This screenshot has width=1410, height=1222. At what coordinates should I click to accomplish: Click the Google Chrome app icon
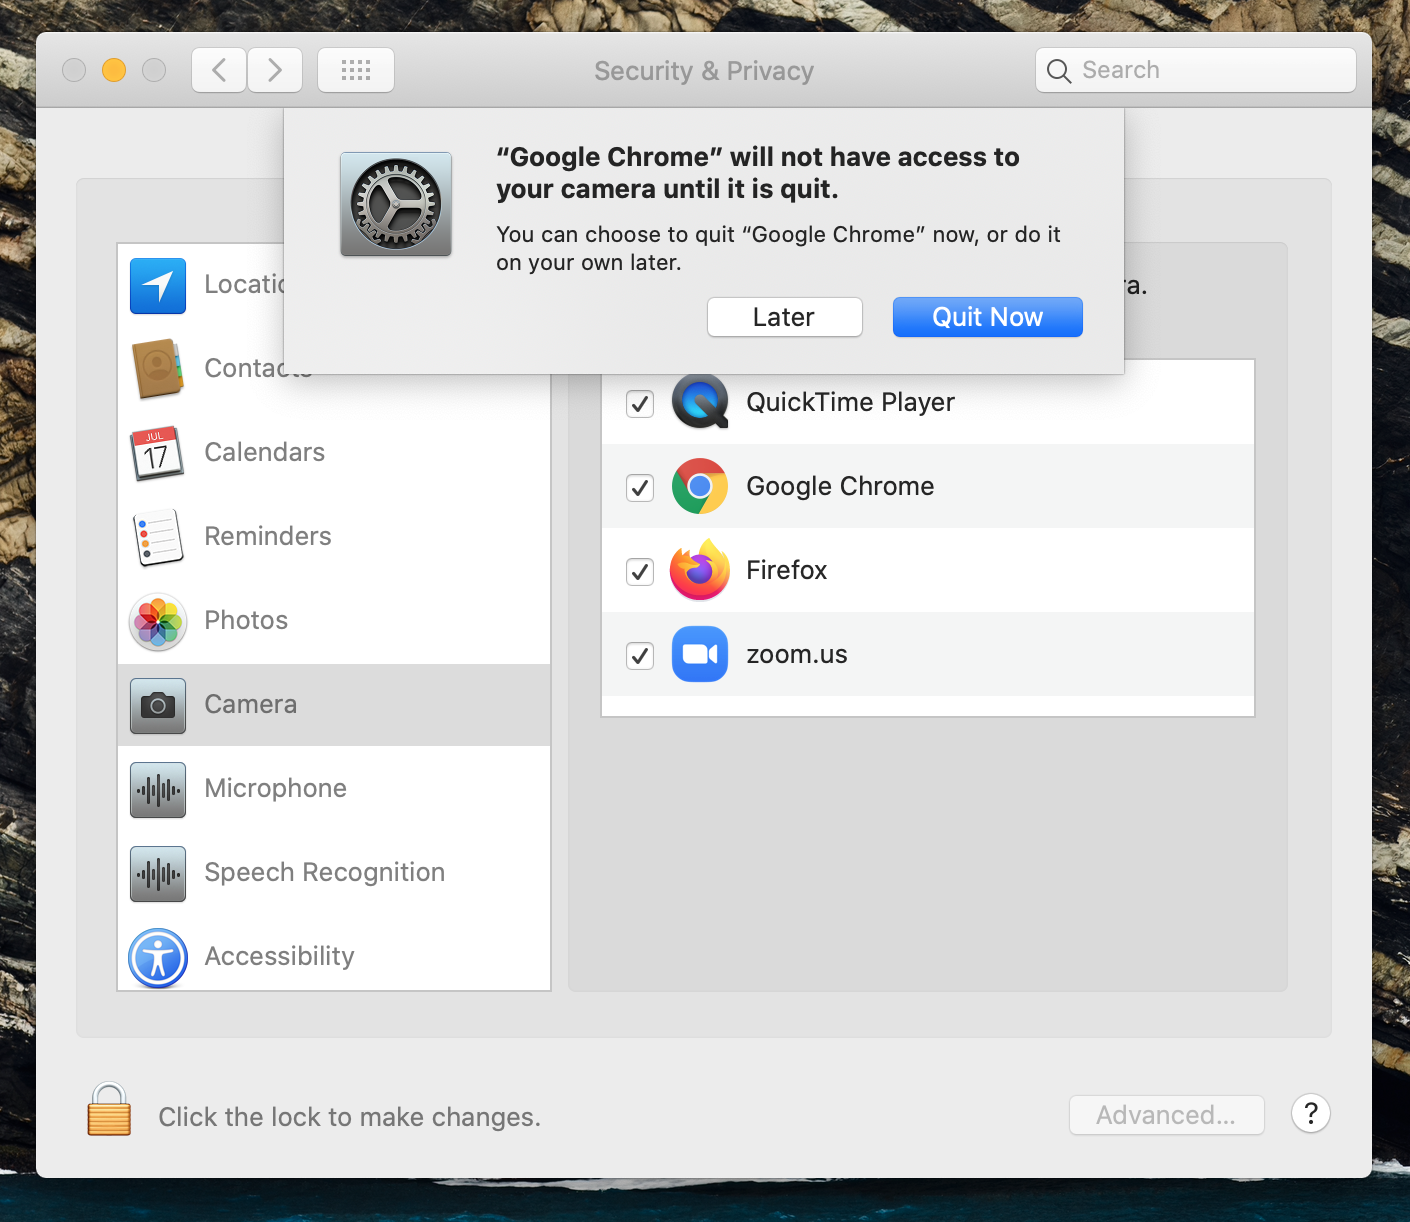700,486
